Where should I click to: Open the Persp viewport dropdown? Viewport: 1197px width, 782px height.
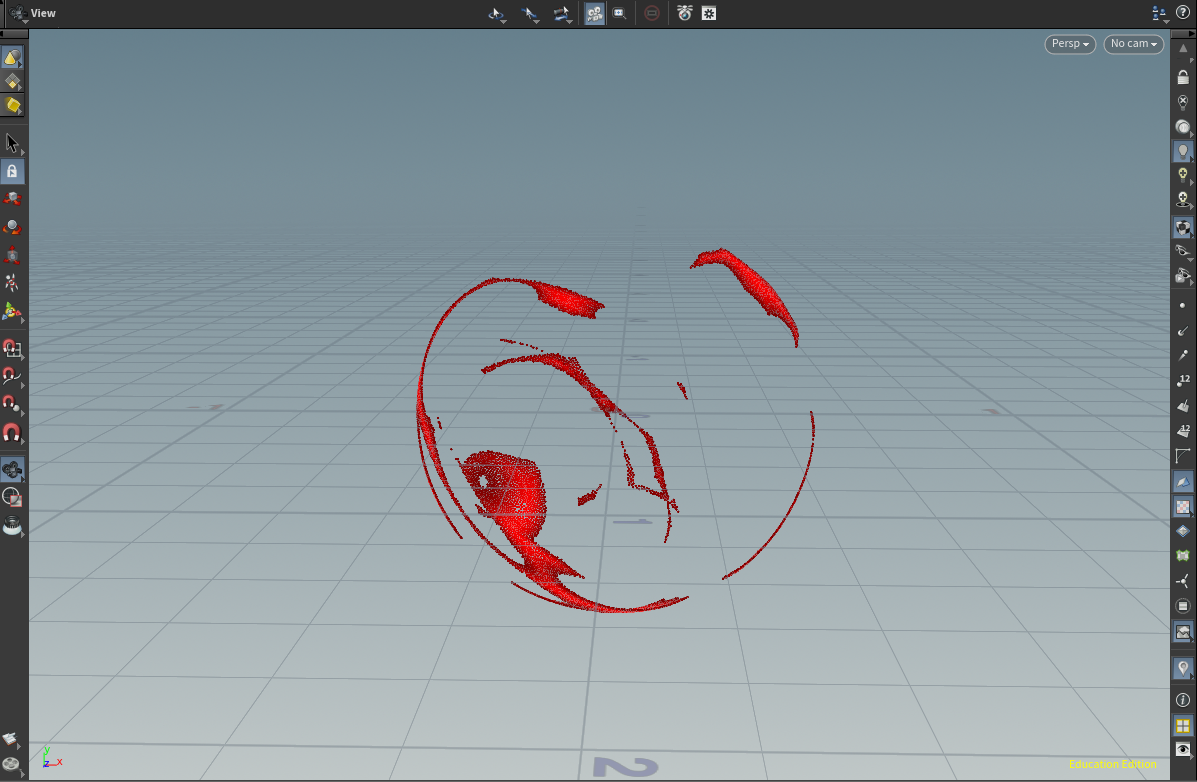(x=1070, y=44)
